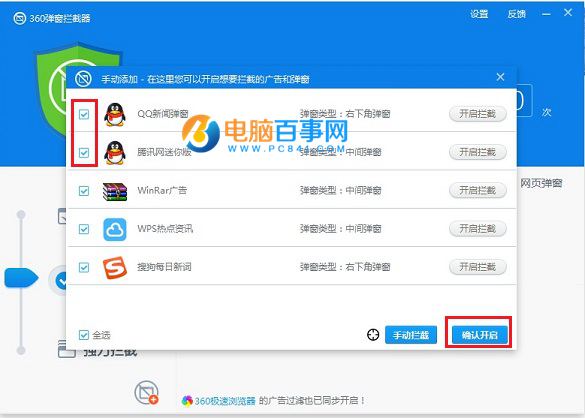The image size is (585, 418).
Task: Click the blue slider handle on left
Action: coord(21,278)
